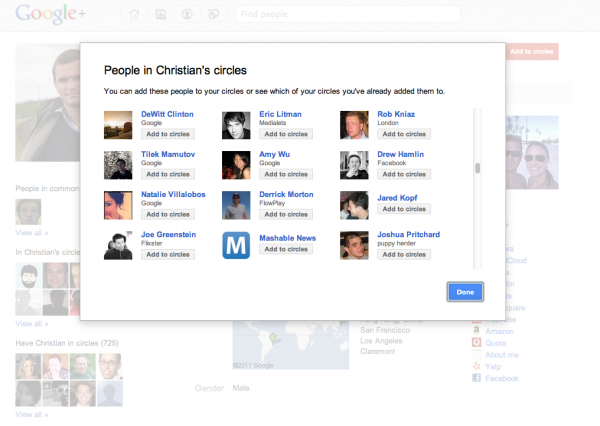The height and width of the screenshot is (426, 600).
Task: Open Derrick Morton's profile name link
Action: [286, 194]
